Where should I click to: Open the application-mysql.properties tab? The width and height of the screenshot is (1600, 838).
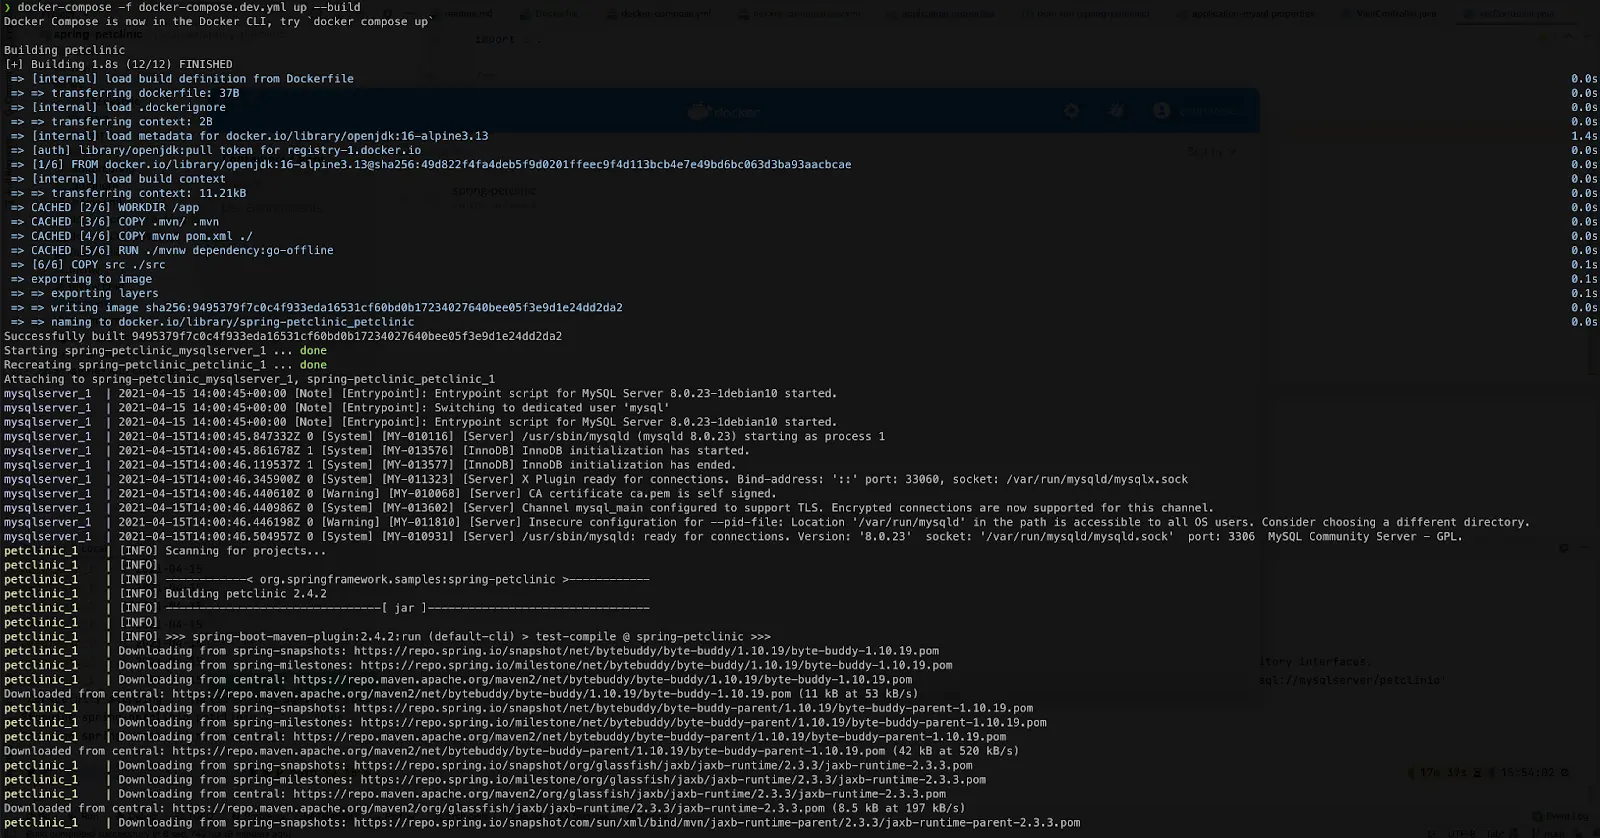click(1252, 14)
